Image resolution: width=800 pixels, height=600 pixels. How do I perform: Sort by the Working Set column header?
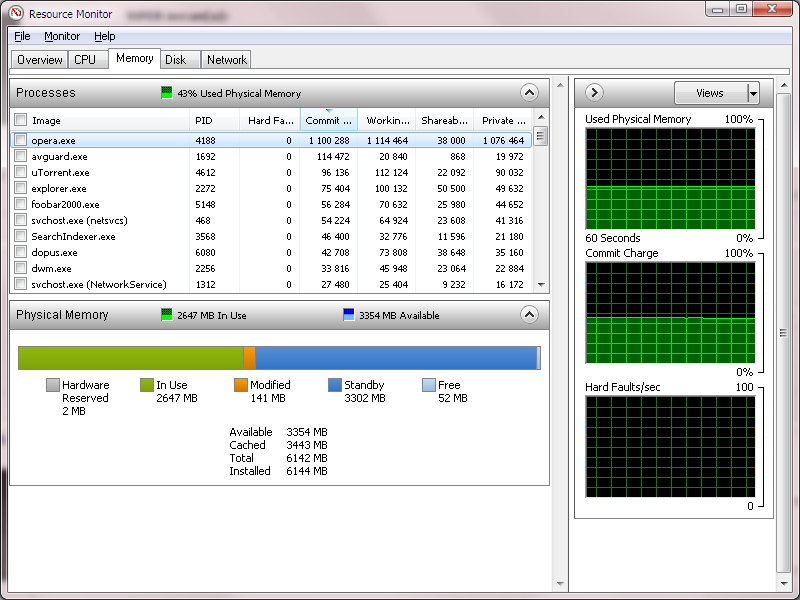click(387, 120)
